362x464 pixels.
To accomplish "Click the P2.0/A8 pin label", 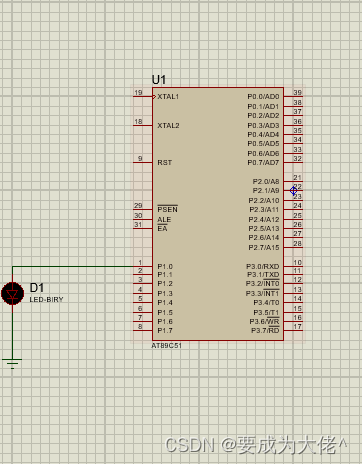I will point(266,181).
